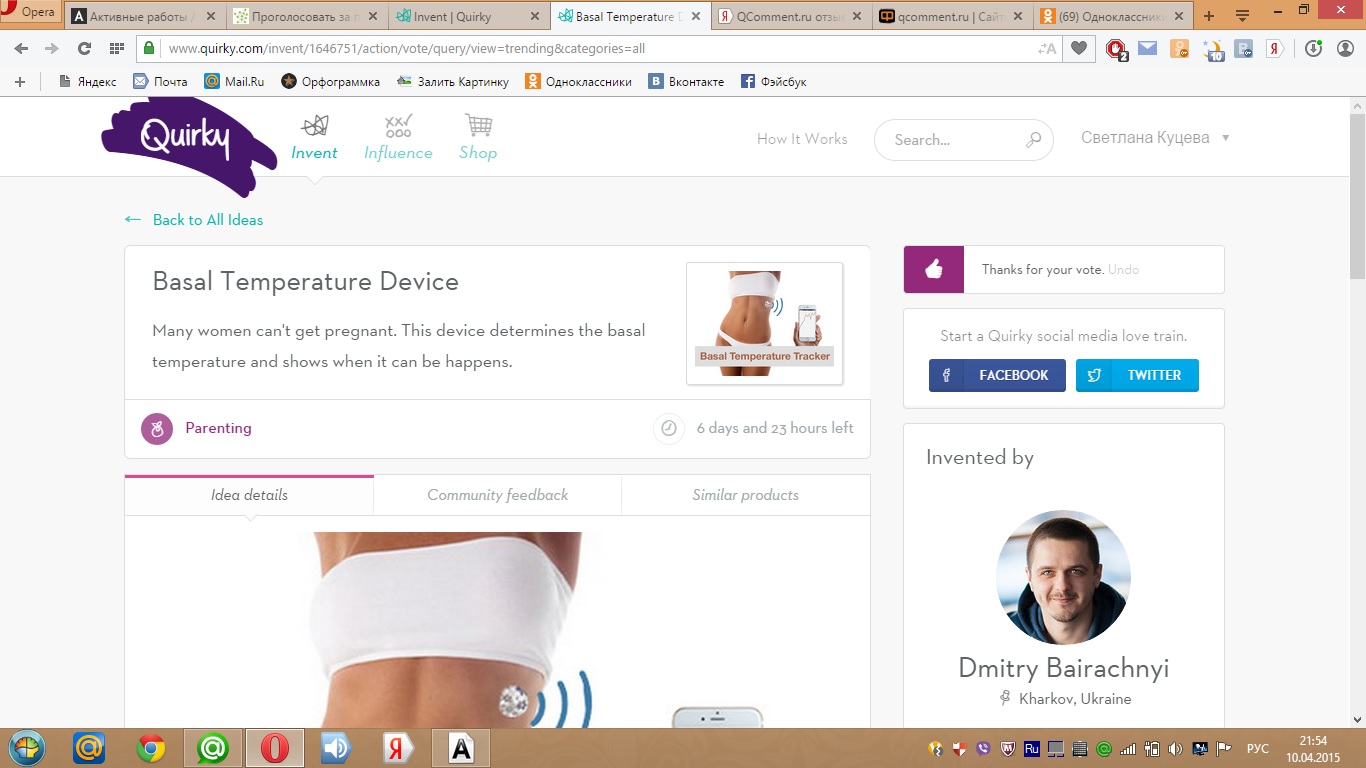Screen dimensions: 1366x768
Task: Open inventor Dmitry Bairachnyi profile name
Action: click(x=1063, y=667)
